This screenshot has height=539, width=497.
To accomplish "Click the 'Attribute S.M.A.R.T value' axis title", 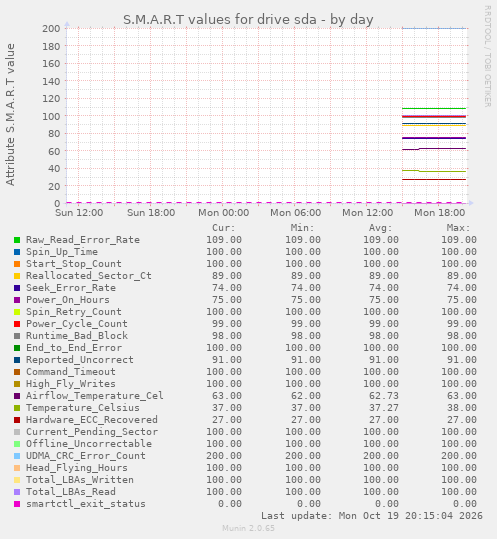I will coord(10,114).
